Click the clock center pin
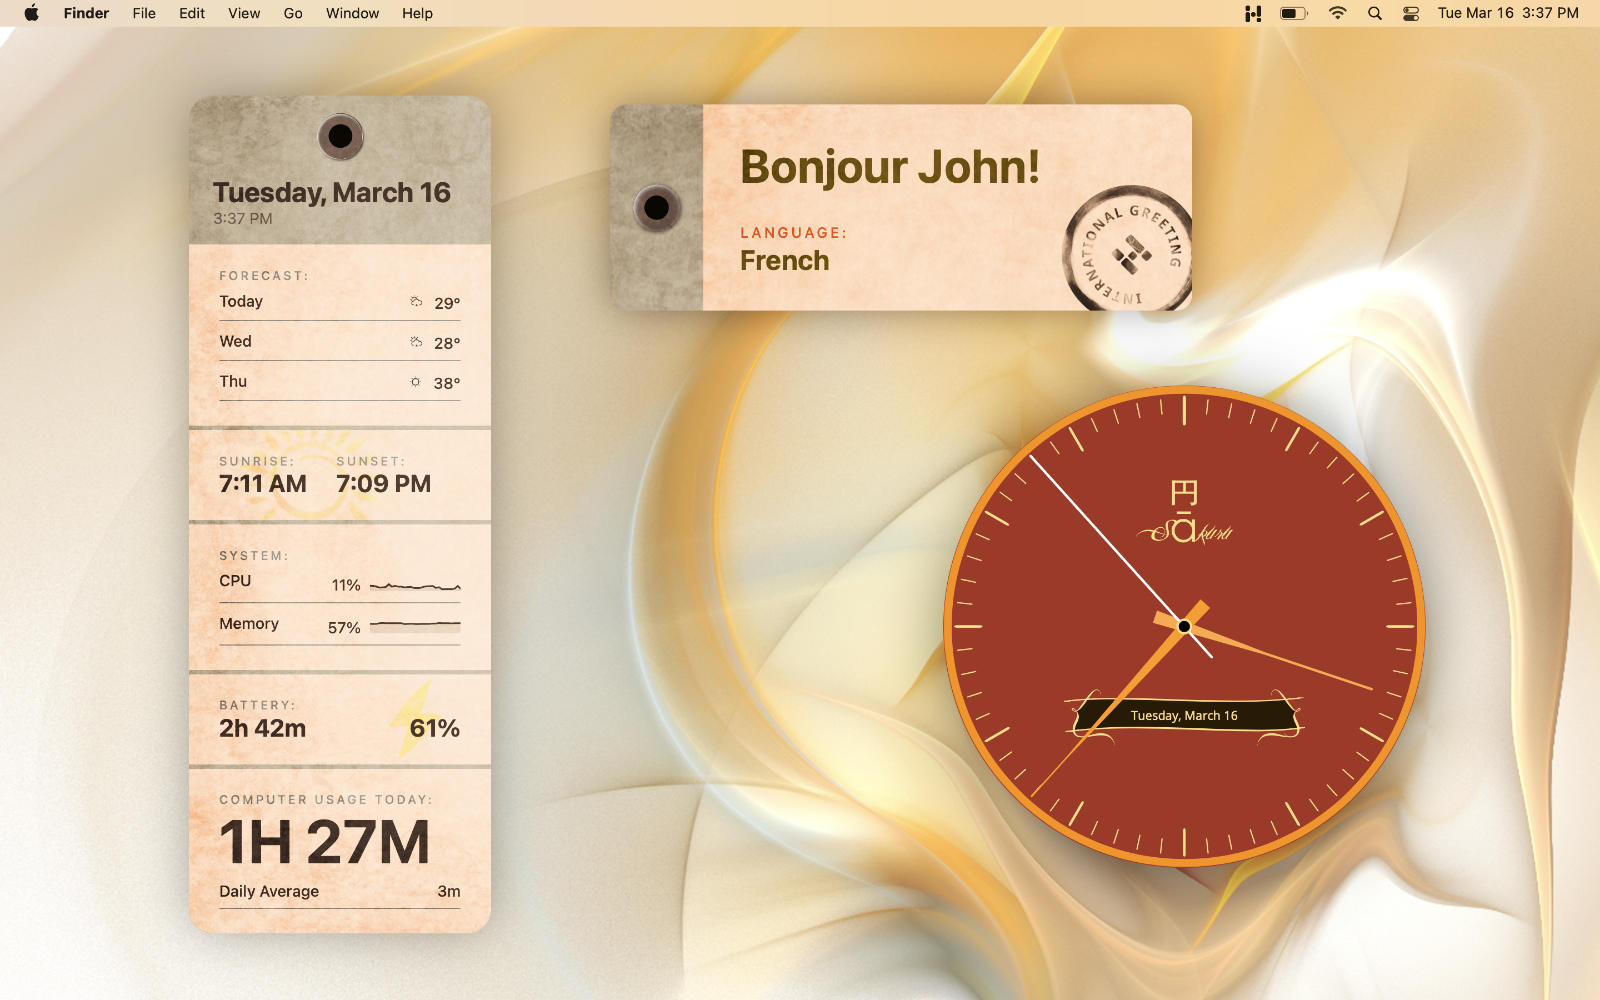 point(1184,626)
